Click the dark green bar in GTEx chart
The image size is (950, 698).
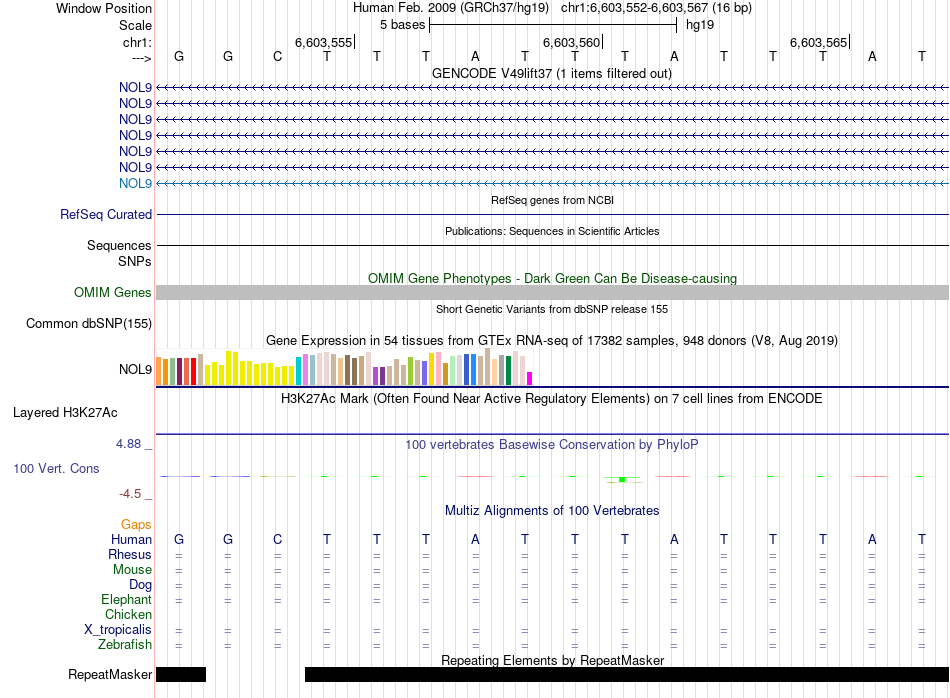[x=509, y=371]
